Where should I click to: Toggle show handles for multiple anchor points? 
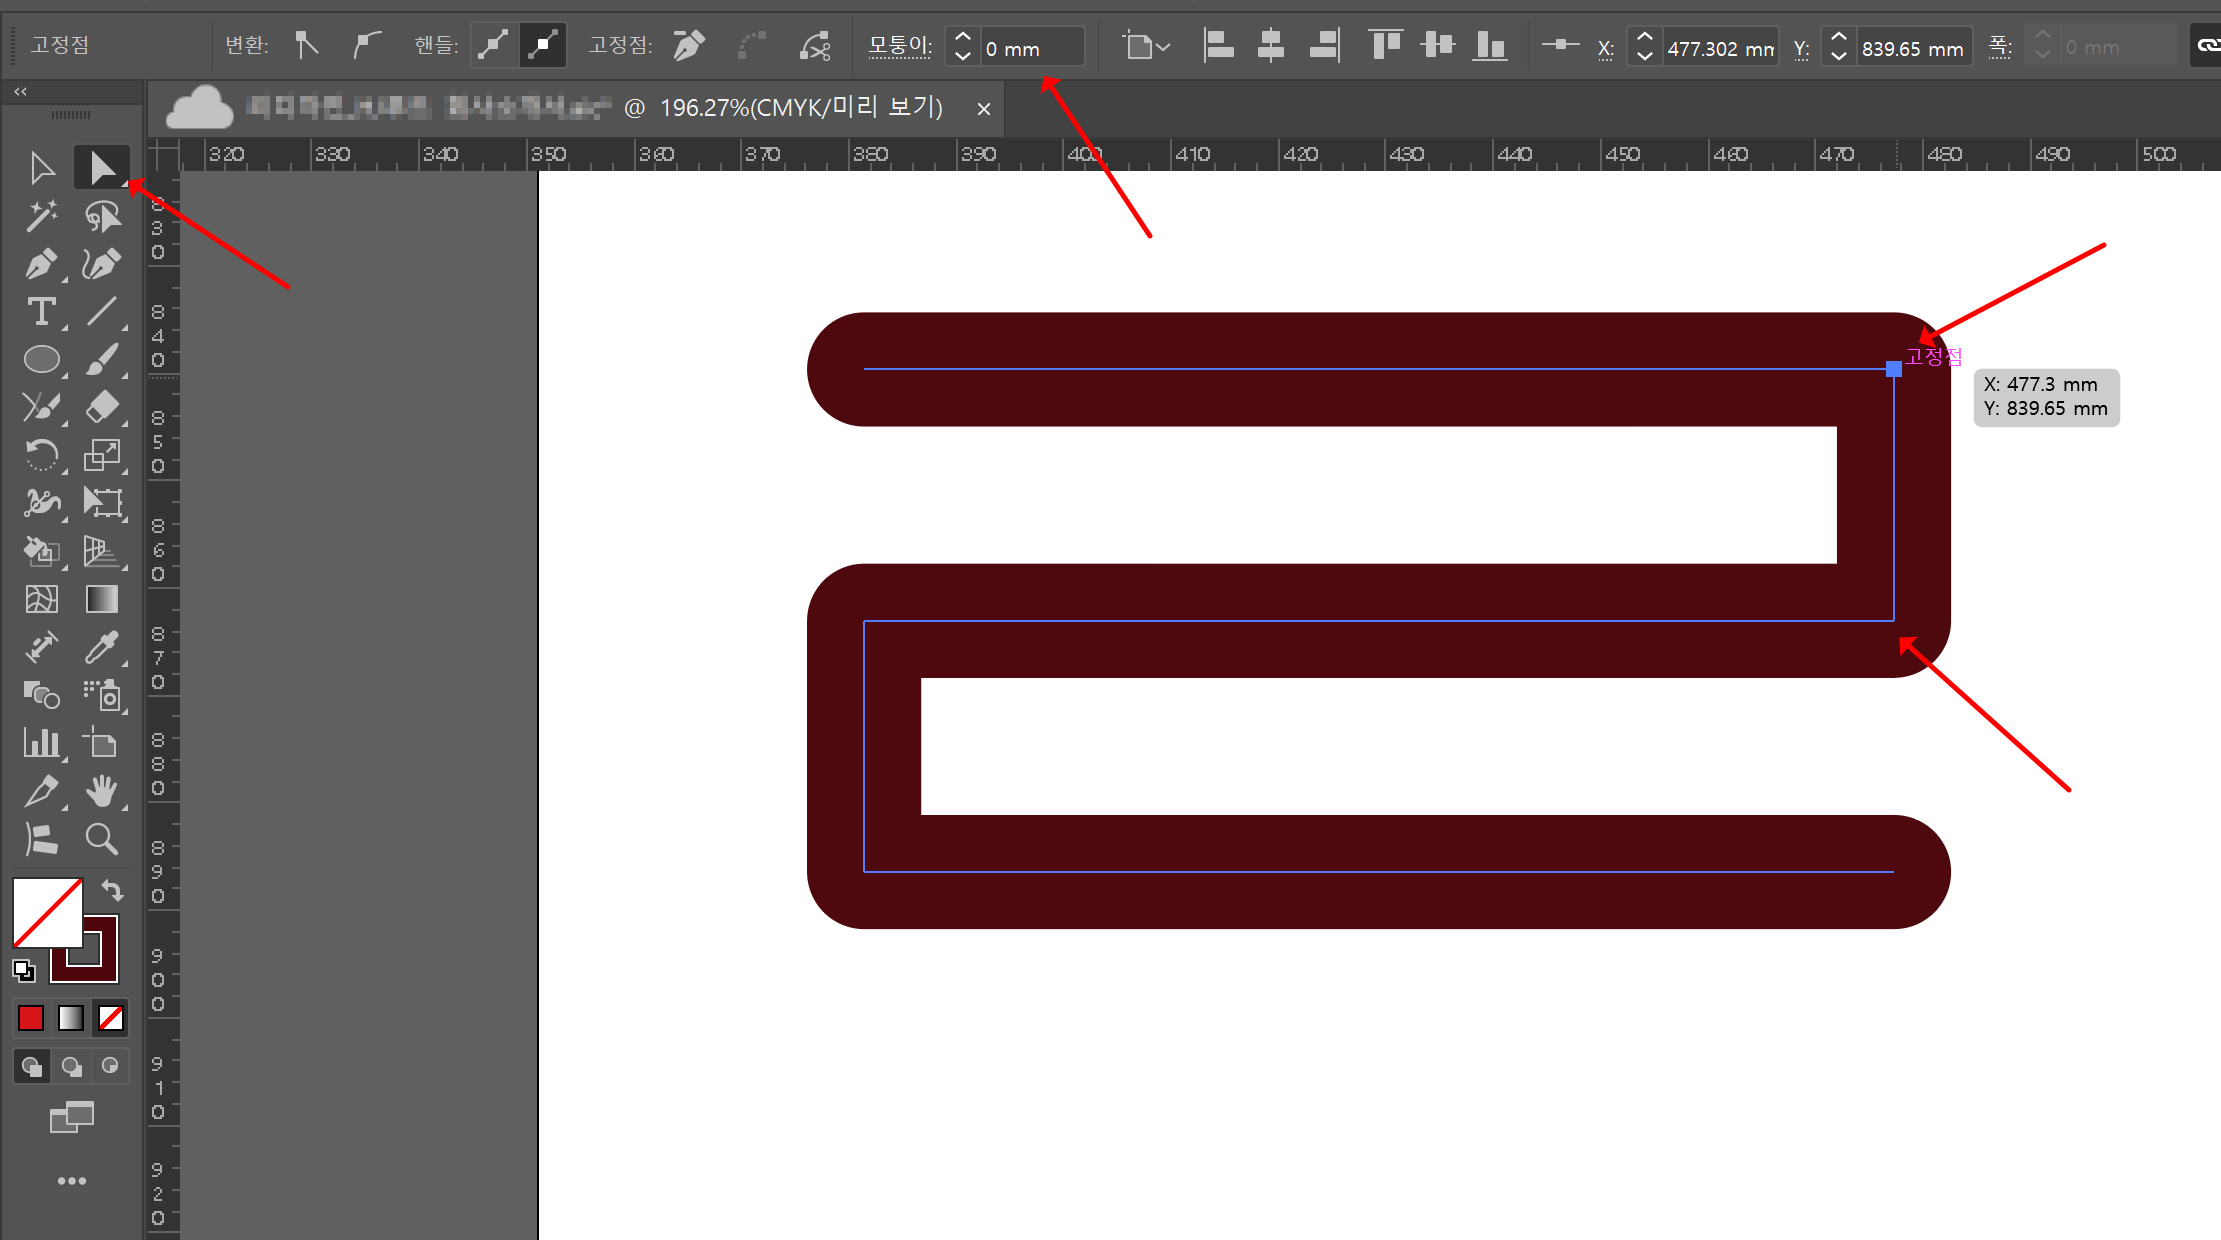coord(494,45)
